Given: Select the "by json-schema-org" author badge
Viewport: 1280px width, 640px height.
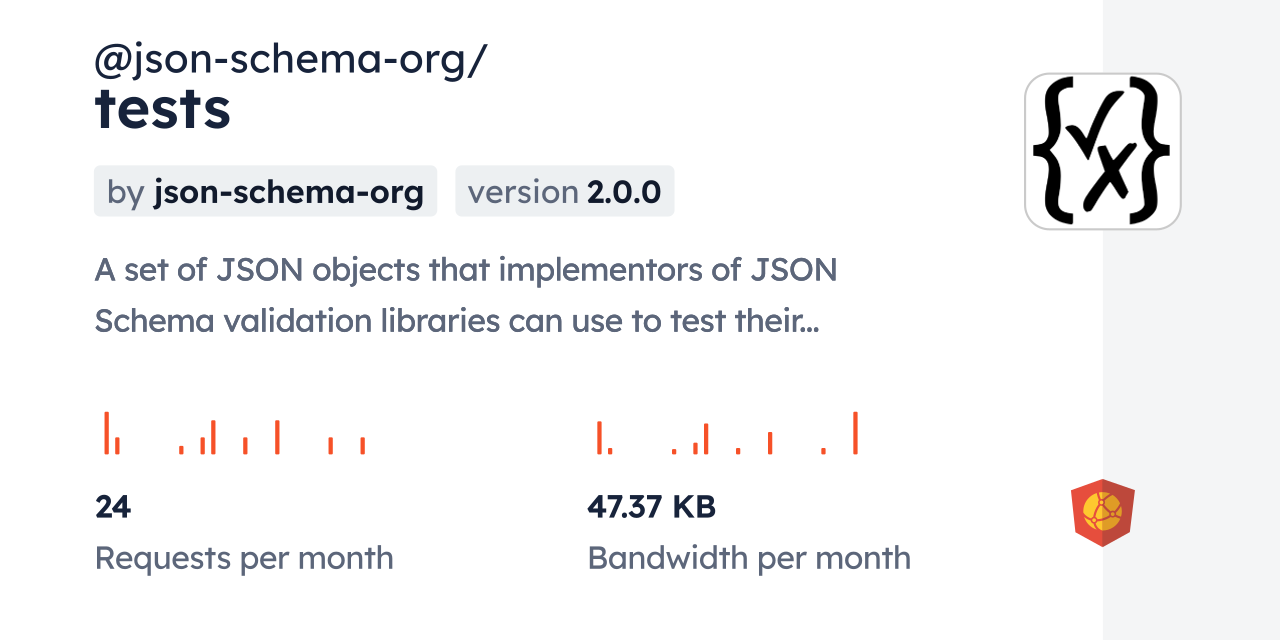Looking at the screenshot, I should pos(265,191).
